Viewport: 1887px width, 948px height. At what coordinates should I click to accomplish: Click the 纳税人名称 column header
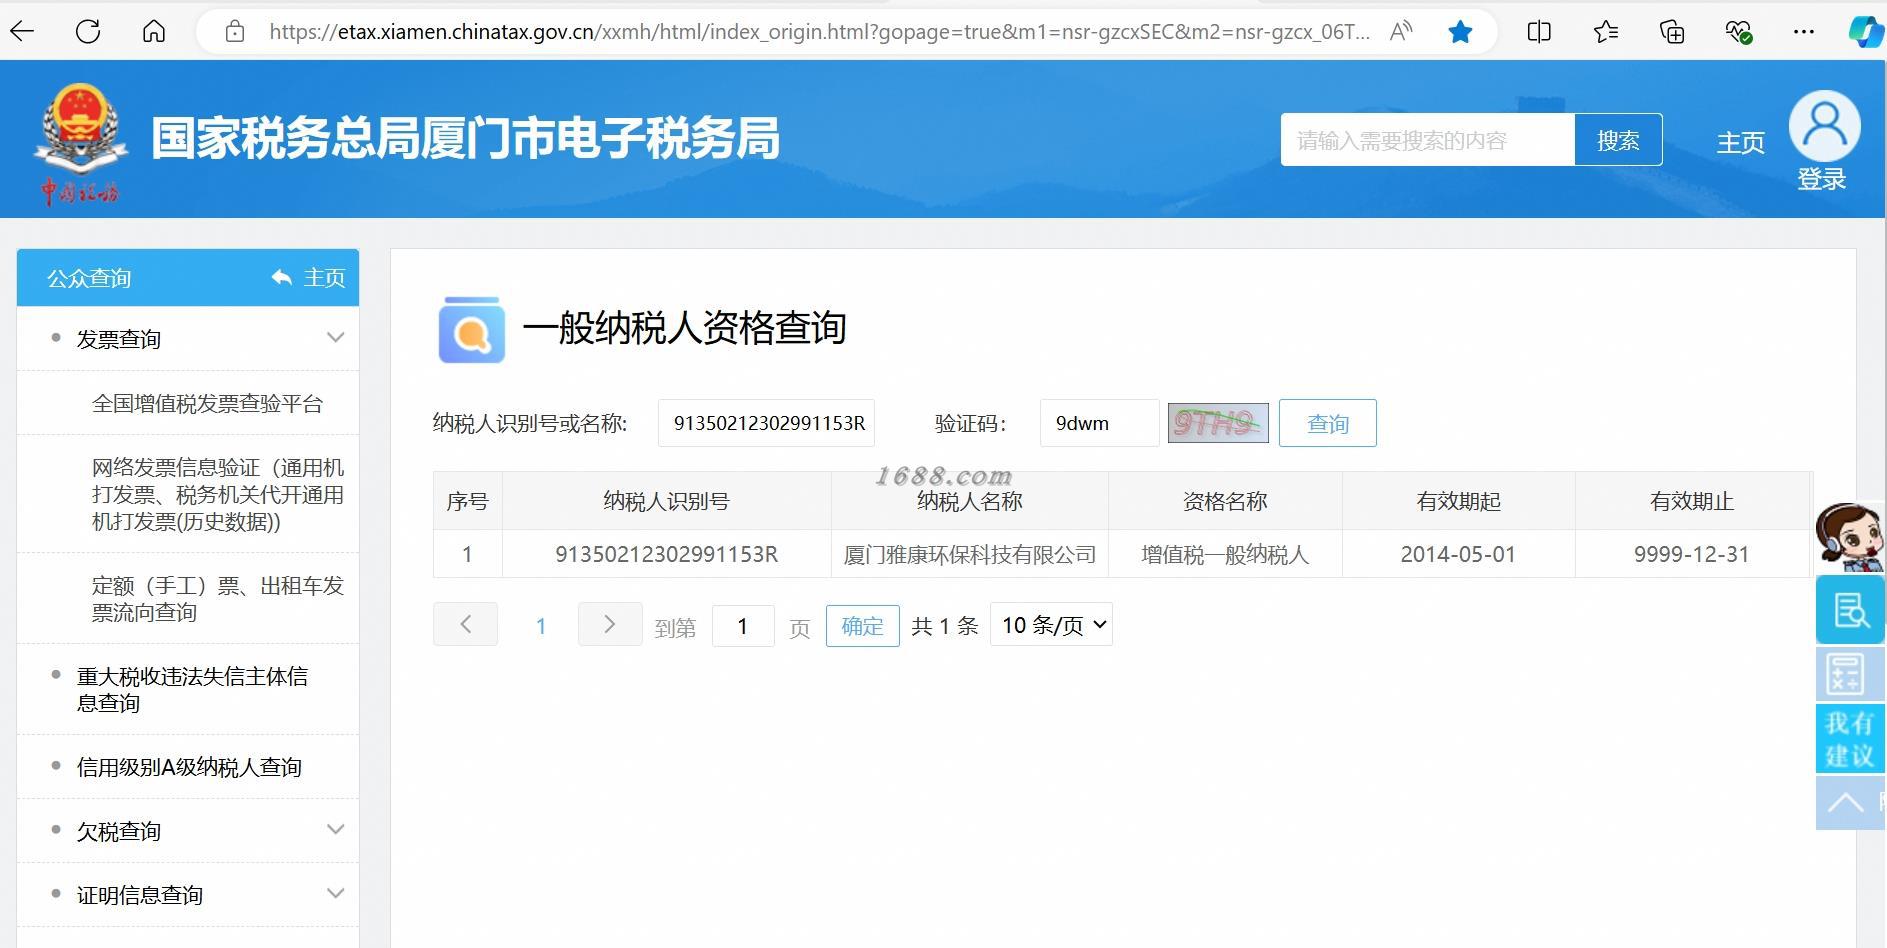(x=970, y=501)
